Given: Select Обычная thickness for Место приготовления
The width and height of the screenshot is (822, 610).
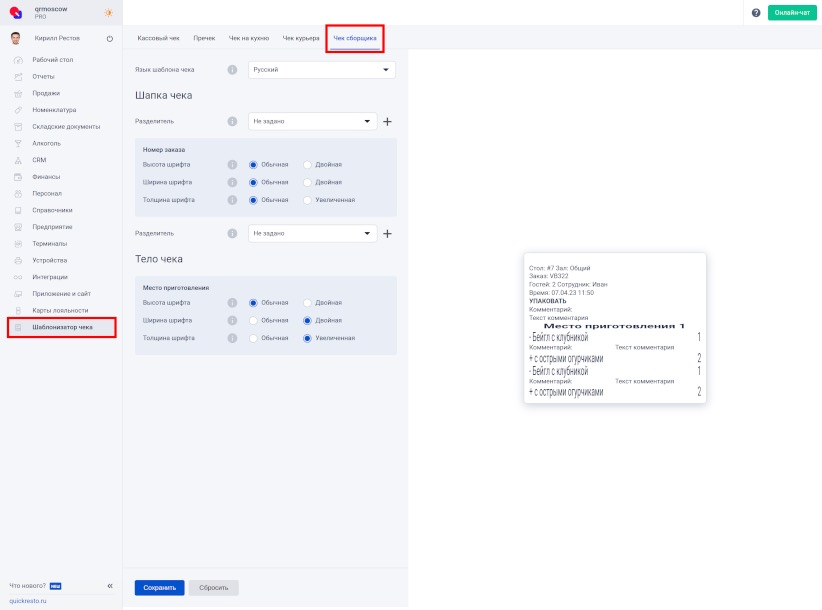Looking at the screenshot, I should (253, 339).
